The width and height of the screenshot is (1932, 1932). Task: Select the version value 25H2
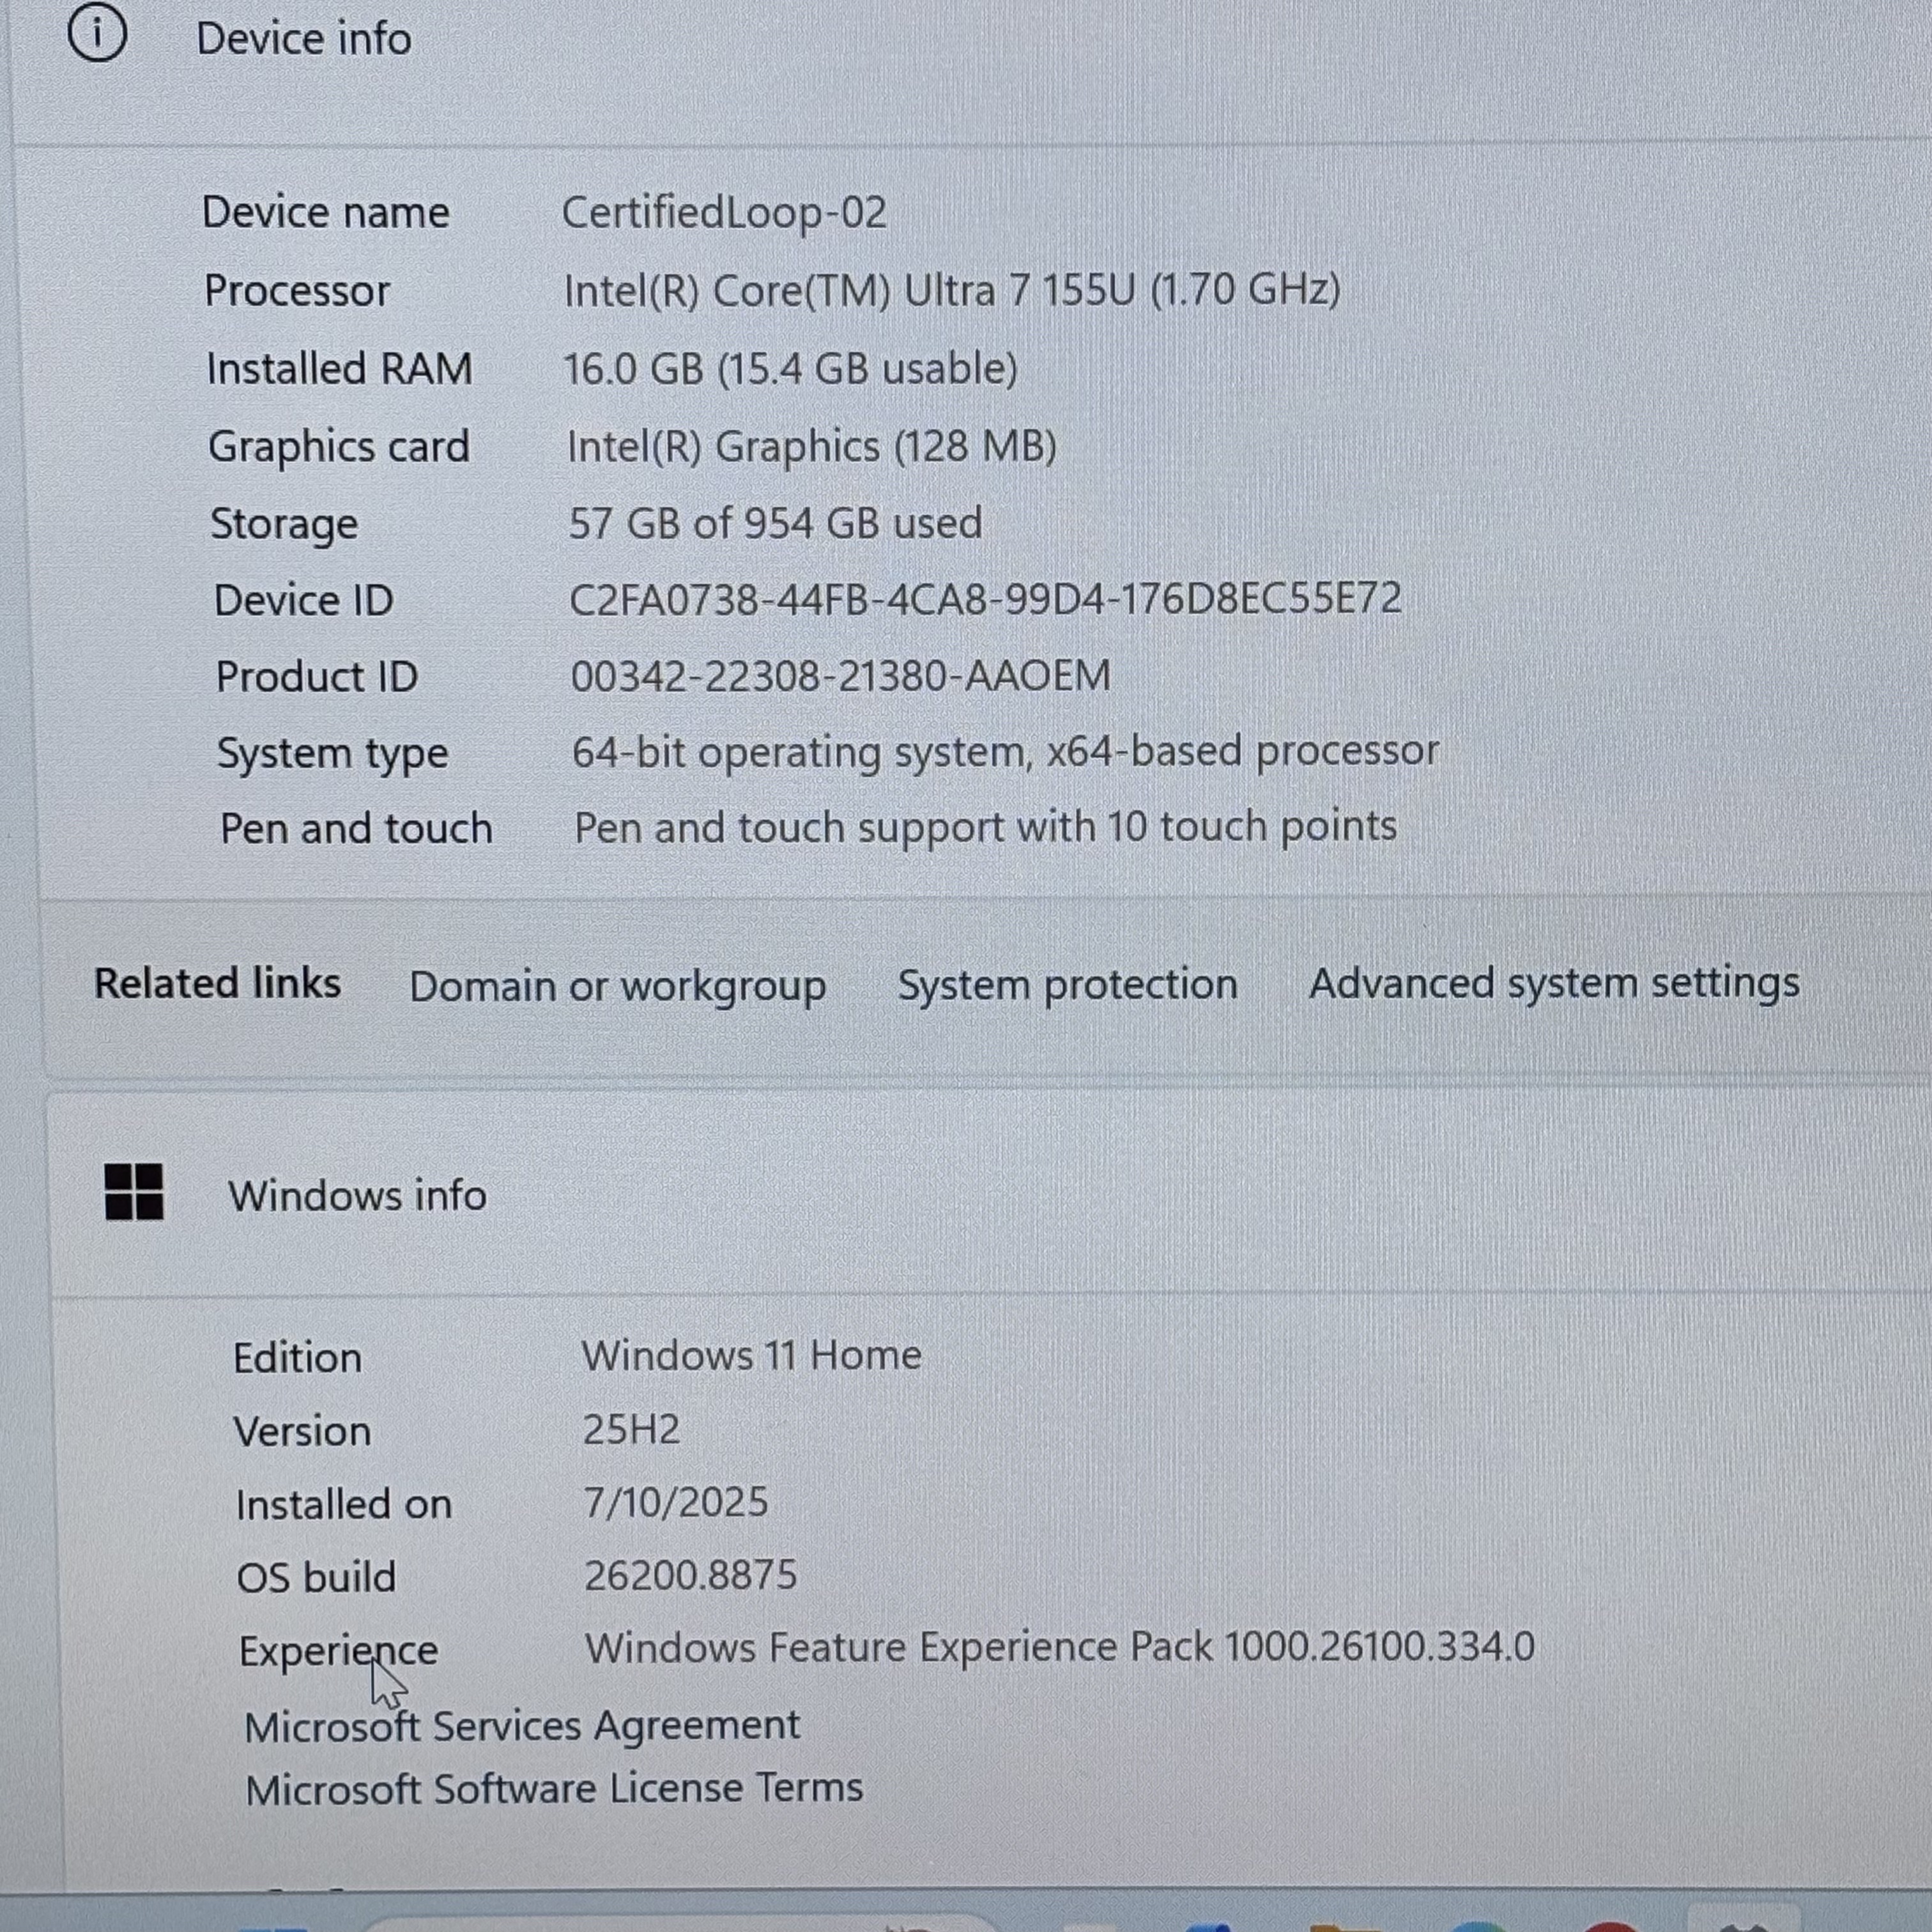(632, 1430)
